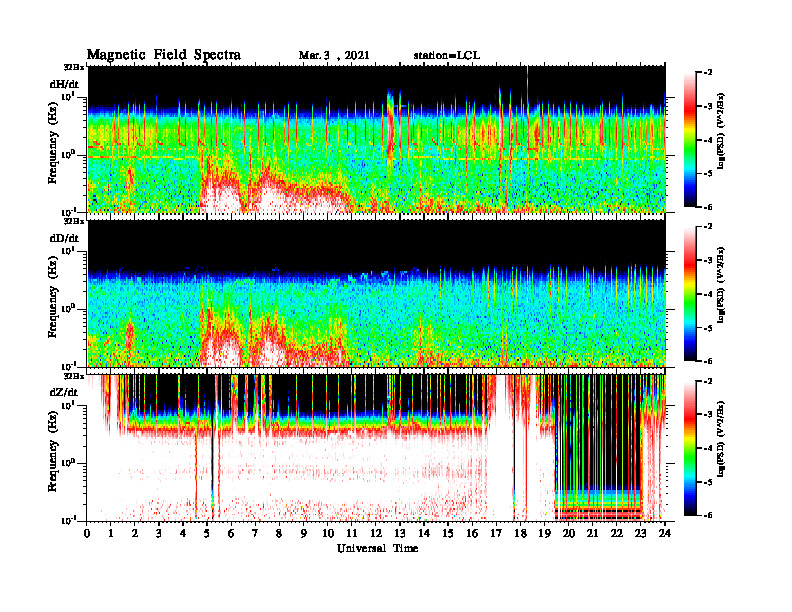Click the "6" hour tick label

[231, 534]
